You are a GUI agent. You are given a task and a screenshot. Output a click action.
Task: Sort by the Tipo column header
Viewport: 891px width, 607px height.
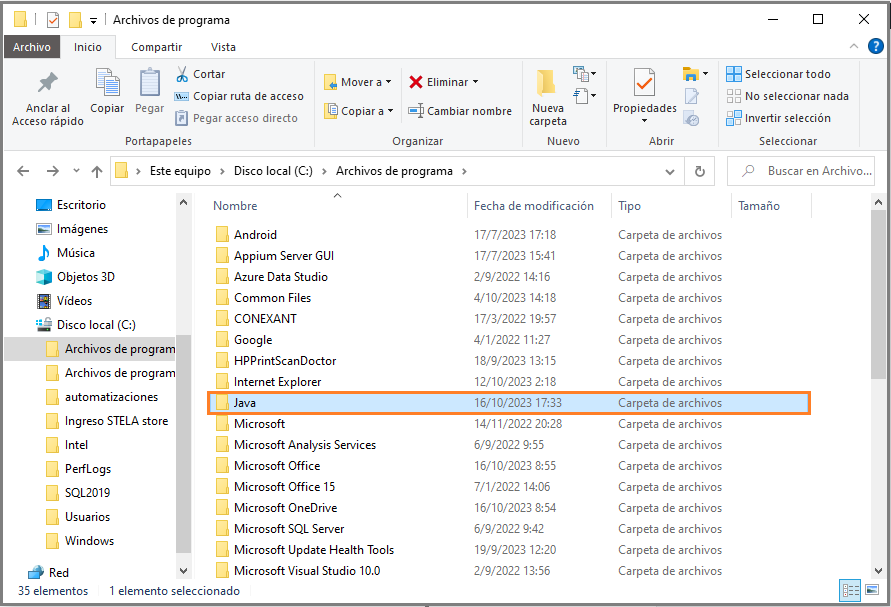click(629, 206)
